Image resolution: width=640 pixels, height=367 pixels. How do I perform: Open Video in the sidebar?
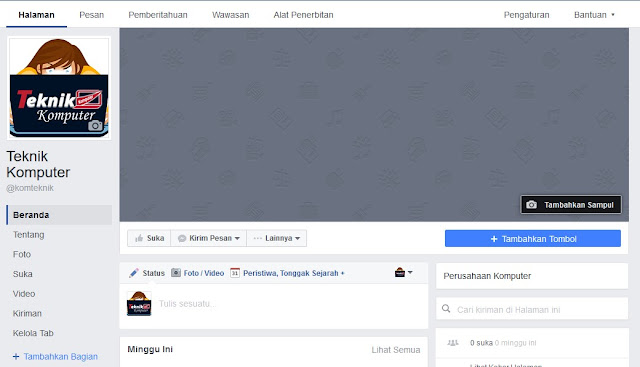point(24,294)
